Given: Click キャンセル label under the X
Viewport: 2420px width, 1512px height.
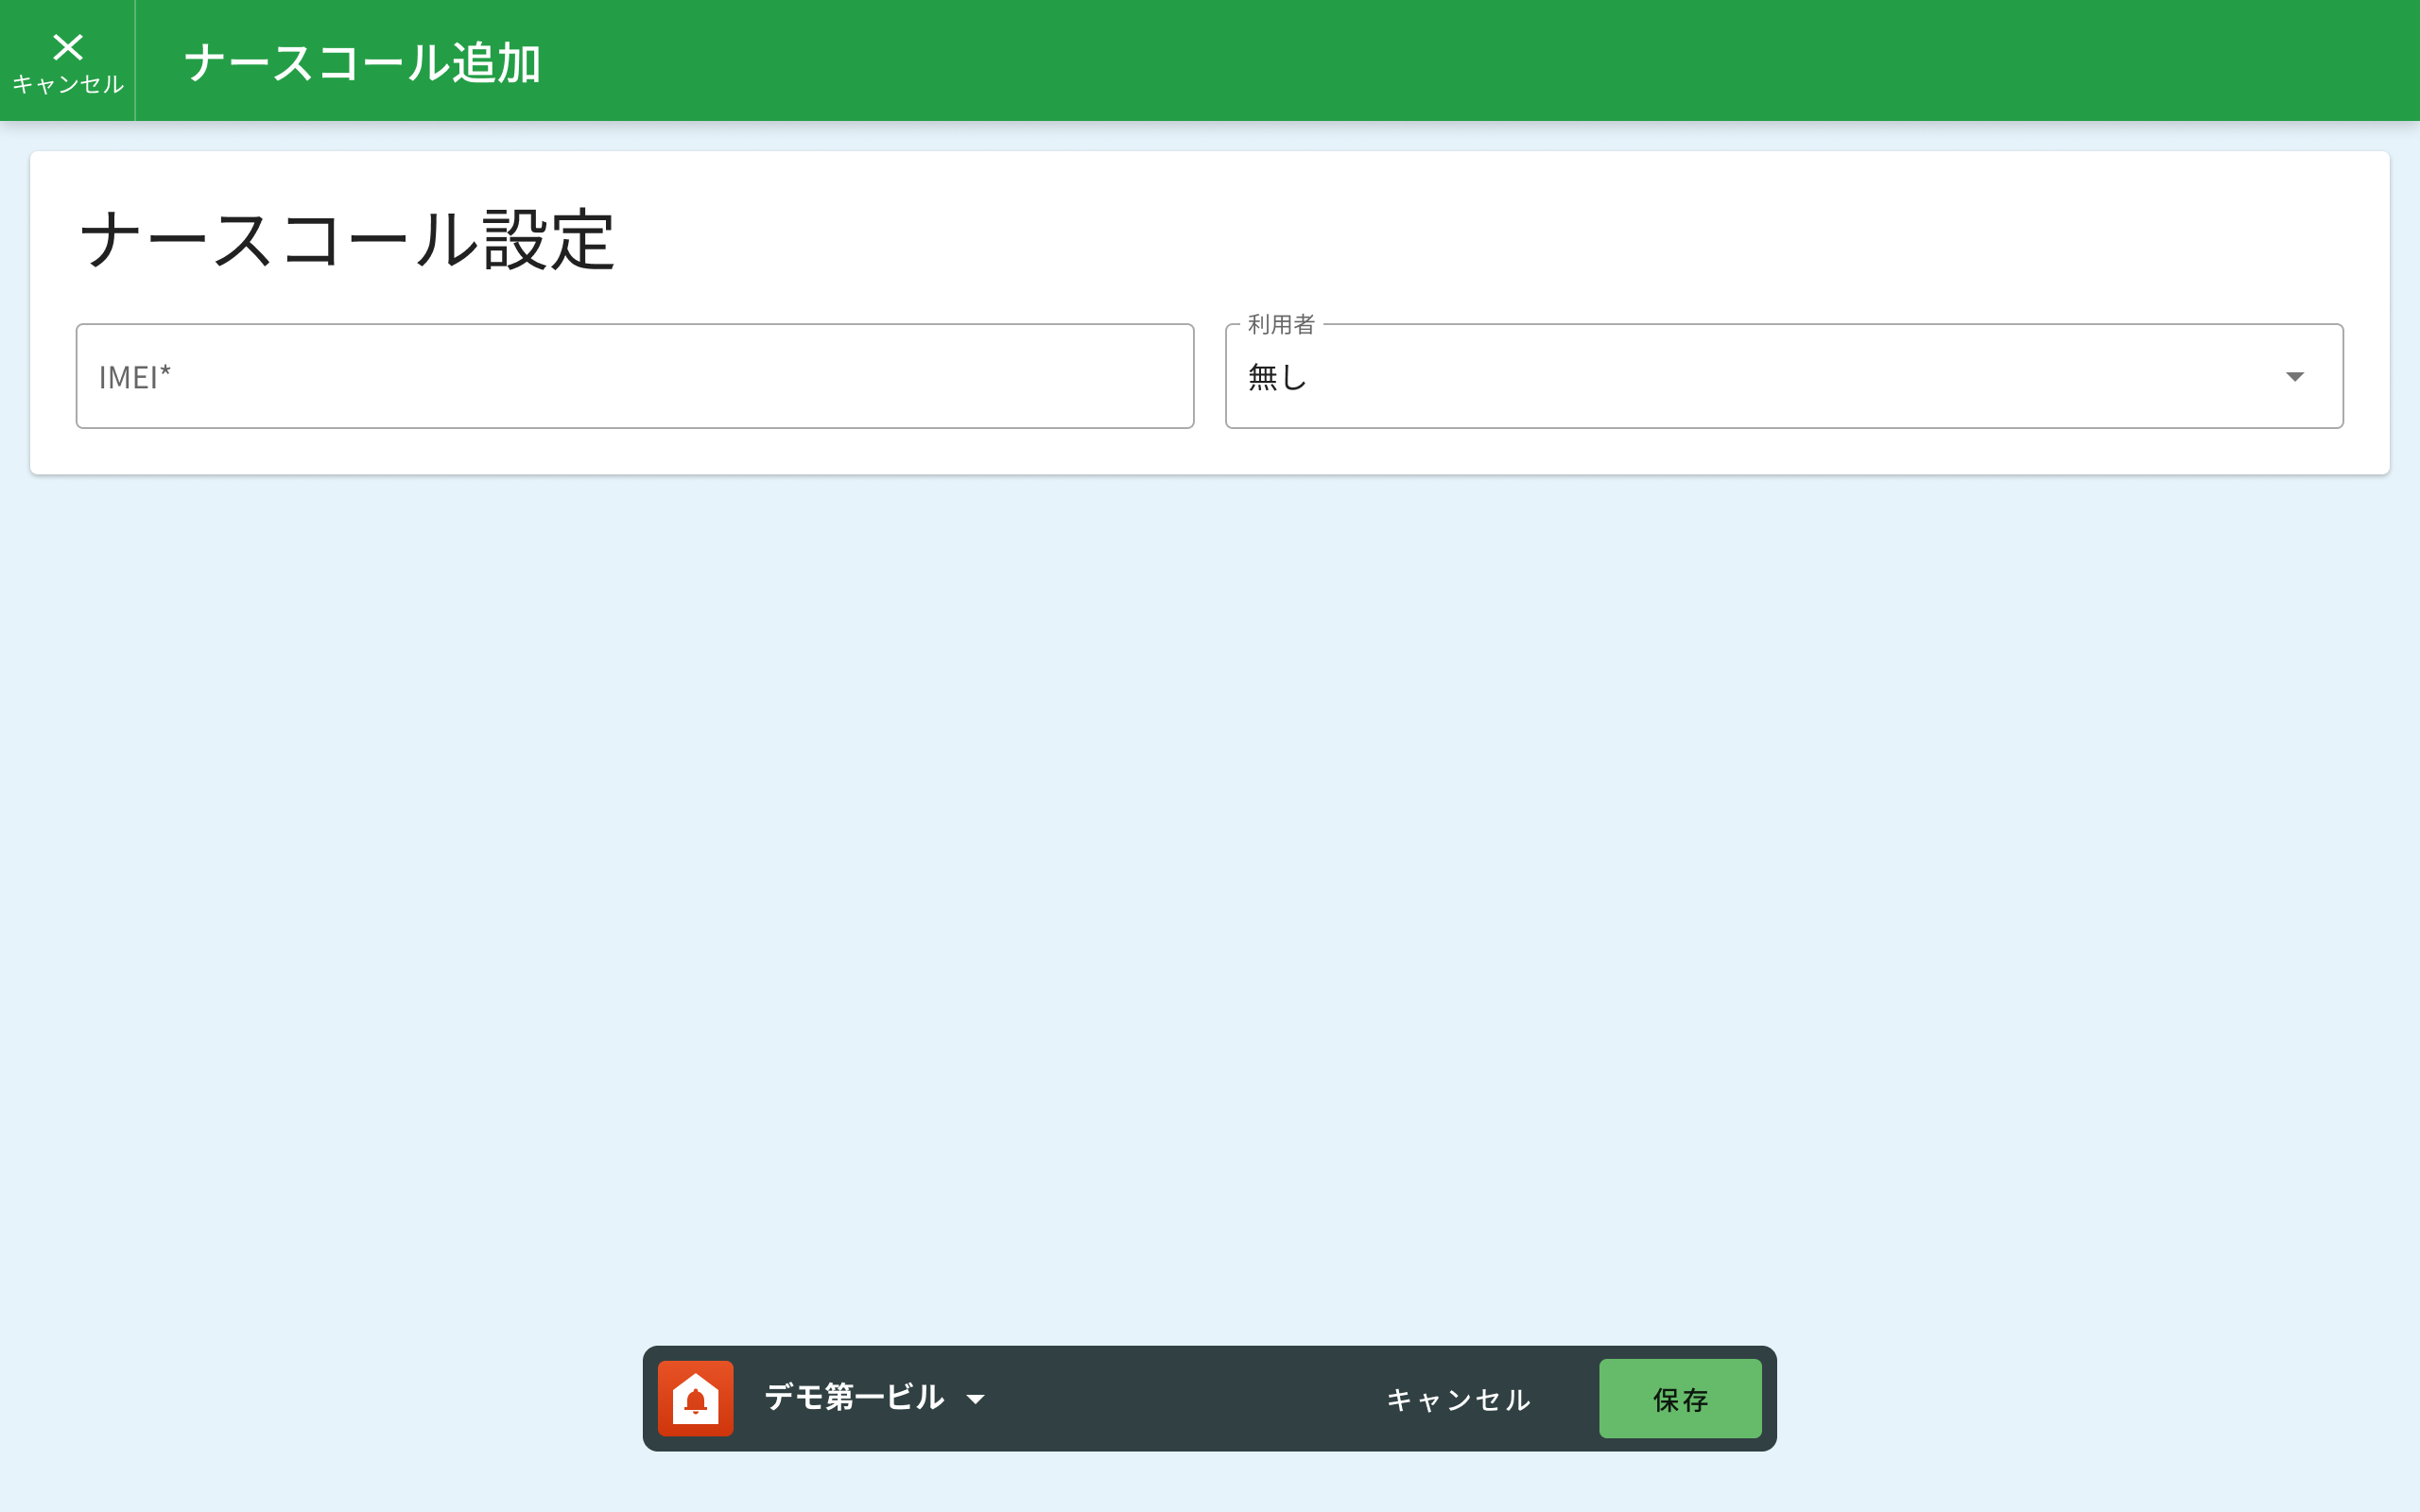Looking at the screenshot, I should [x=68, y=85].
